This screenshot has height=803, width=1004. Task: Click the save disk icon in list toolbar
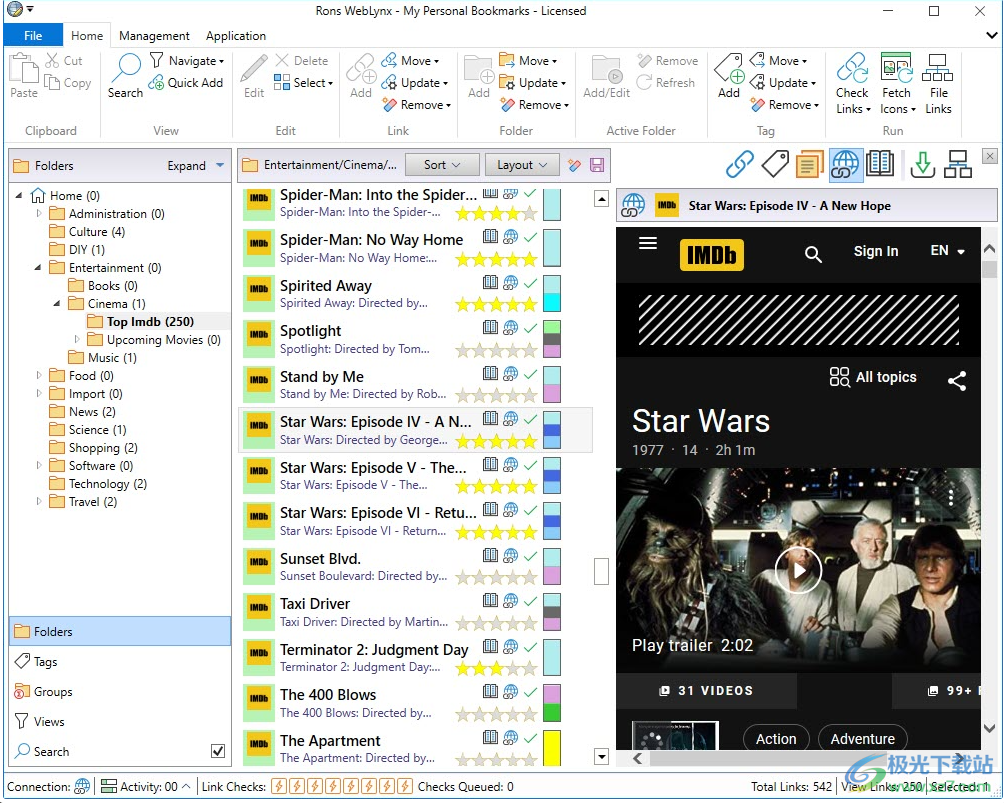[x=597, y=165]
